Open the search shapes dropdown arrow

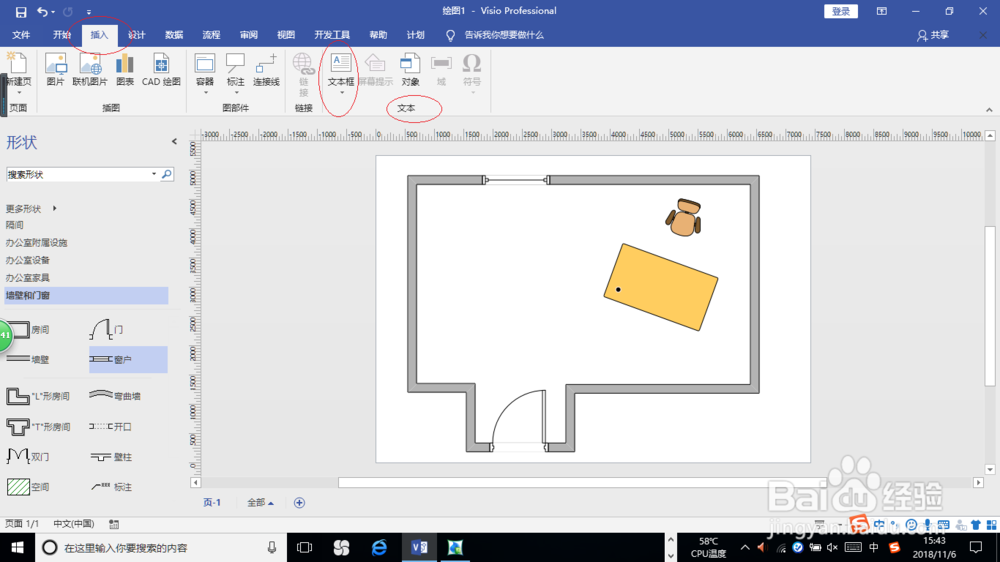154,174
